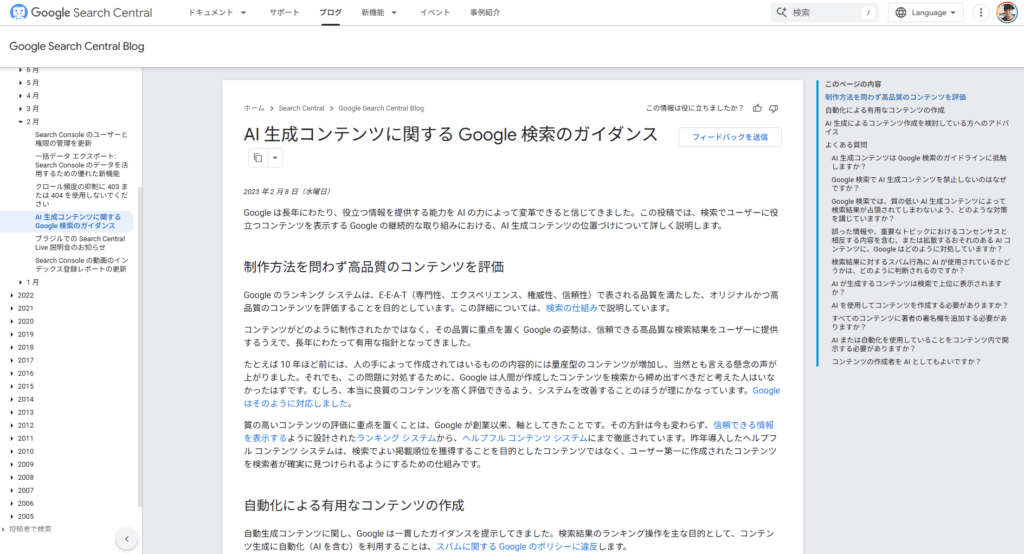The image size is (1024, 554).
Task: Open the ヘルプフル コンテンツ システム link
Action: 525,438
